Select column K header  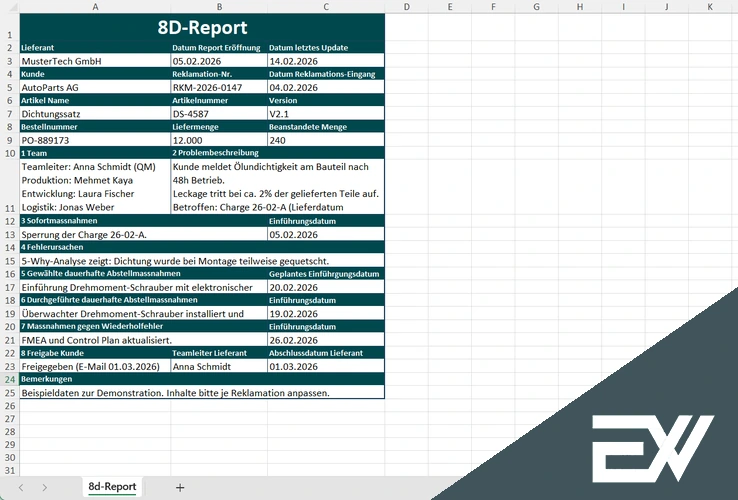click(x=710, y=7)
